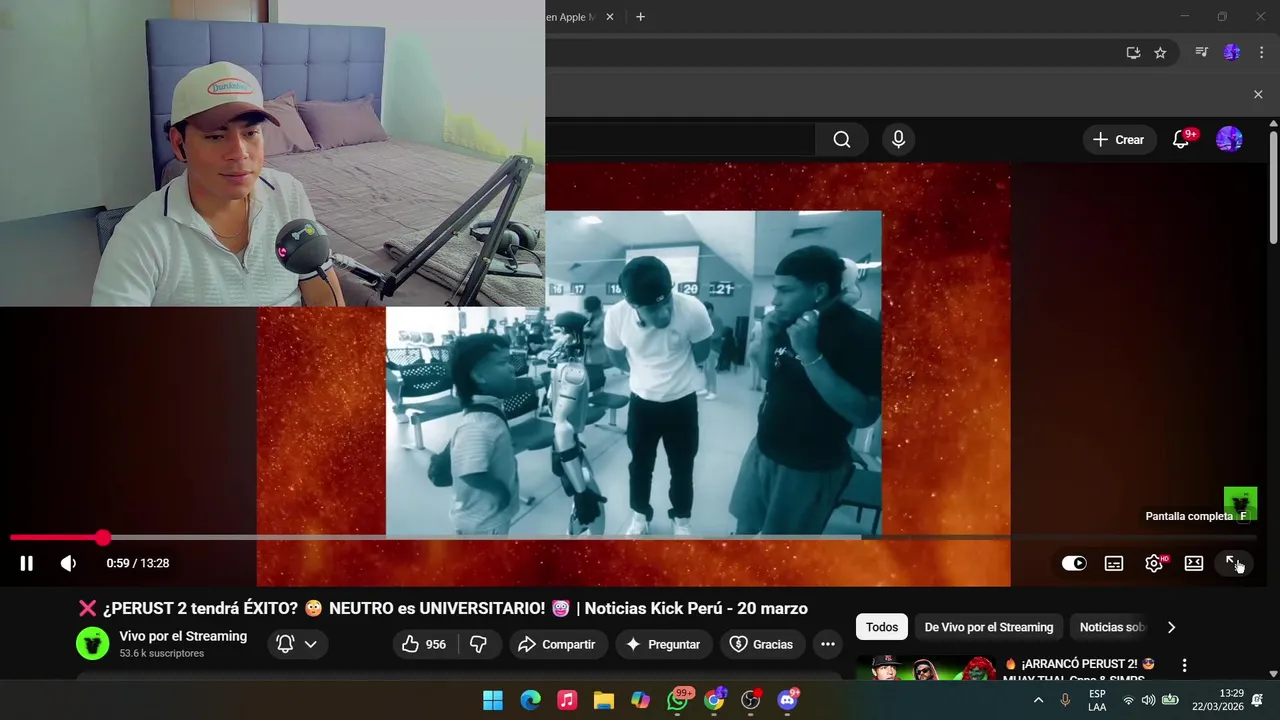
Task: Open the Vivo por el Streaming channel avatar
Action: coord(93,644)
